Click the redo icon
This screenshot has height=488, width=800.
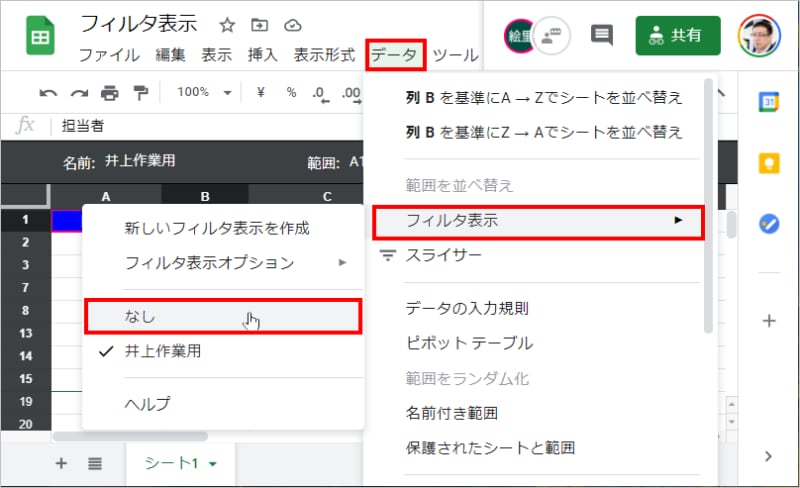click(x=79, y=93)
